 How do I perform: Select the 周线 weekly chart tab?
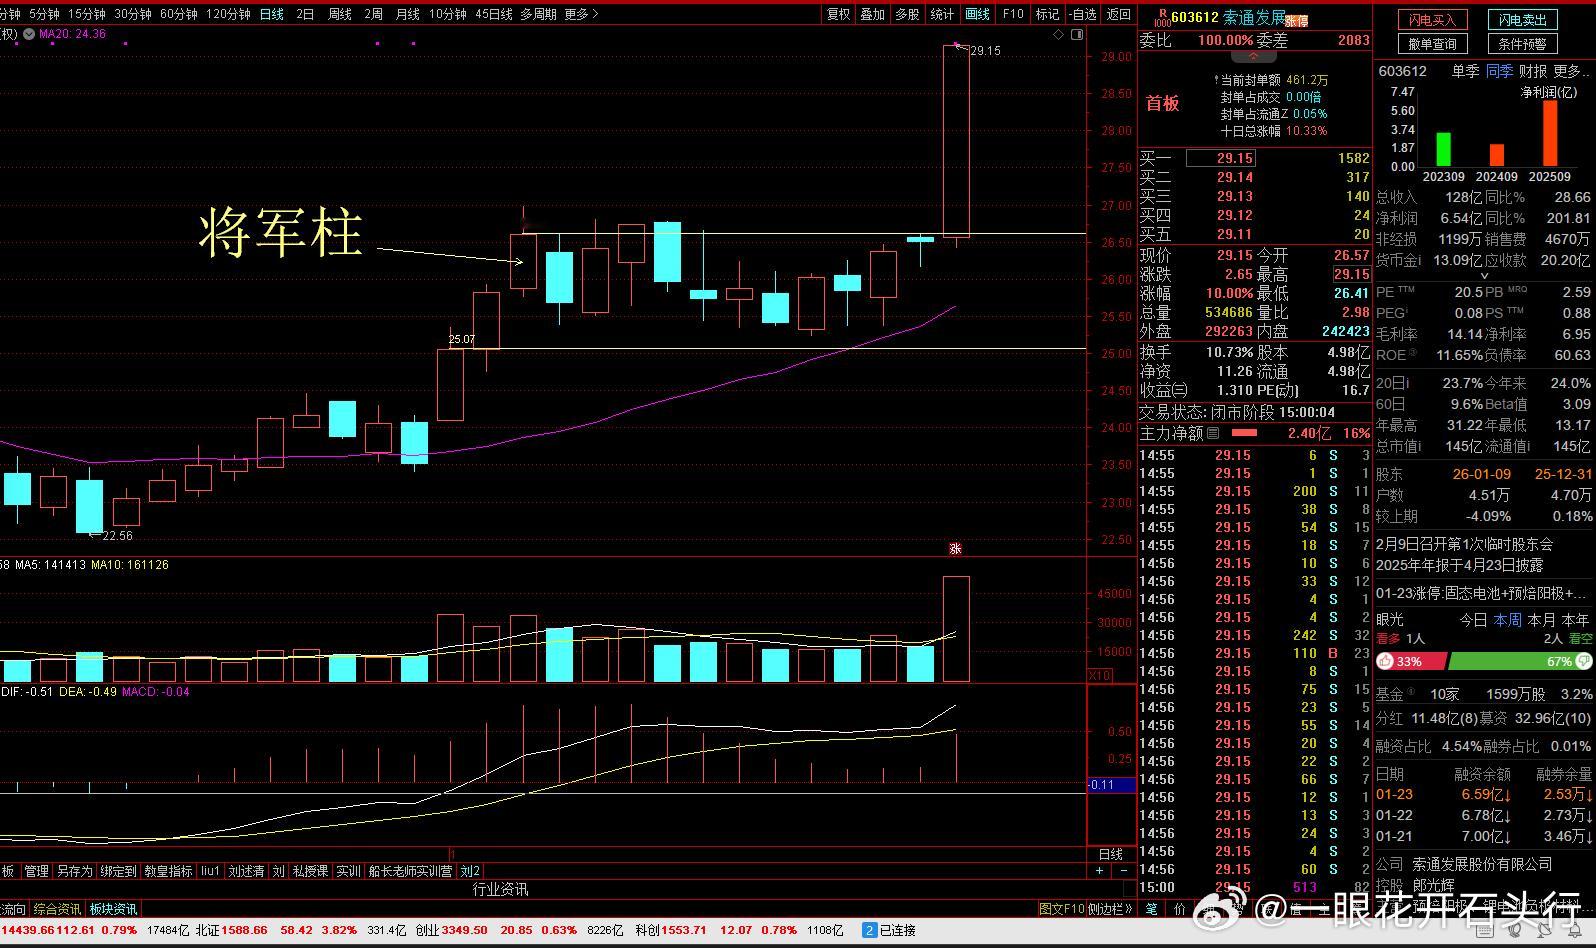click(340, 14)
